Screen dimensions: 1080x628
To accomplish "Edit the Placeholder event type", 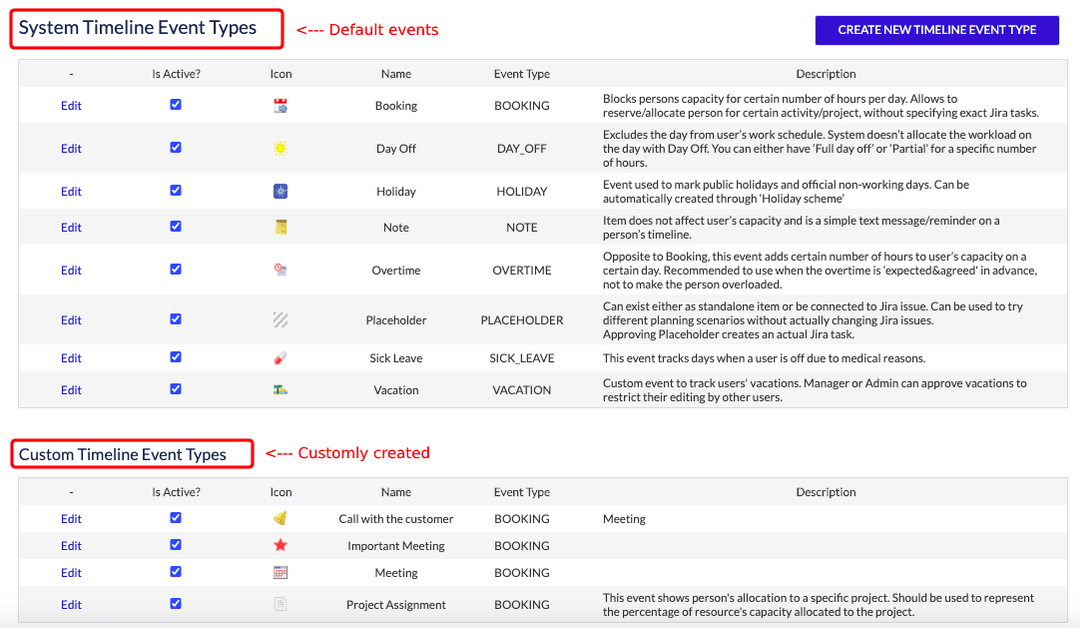I will pos(71,320).
